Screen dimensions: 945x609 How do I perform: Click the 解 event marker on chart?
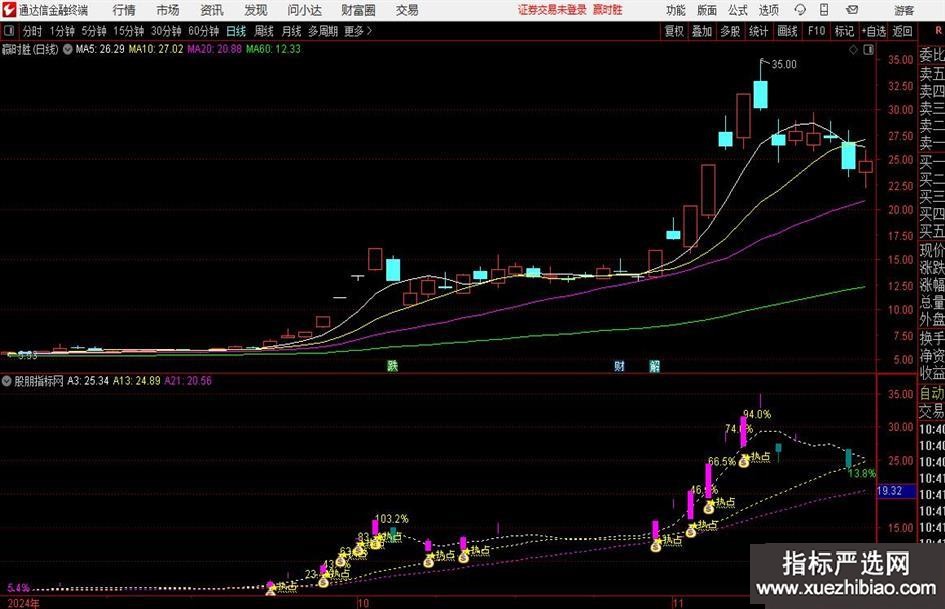(x=655, y=365)
